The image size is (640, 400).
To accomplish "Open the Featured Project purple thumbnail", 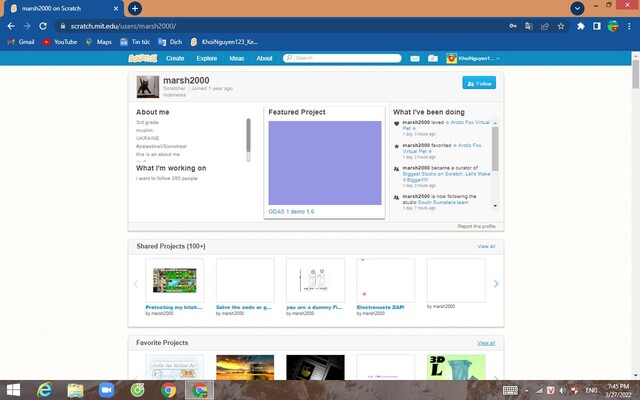I will [325, 163].
